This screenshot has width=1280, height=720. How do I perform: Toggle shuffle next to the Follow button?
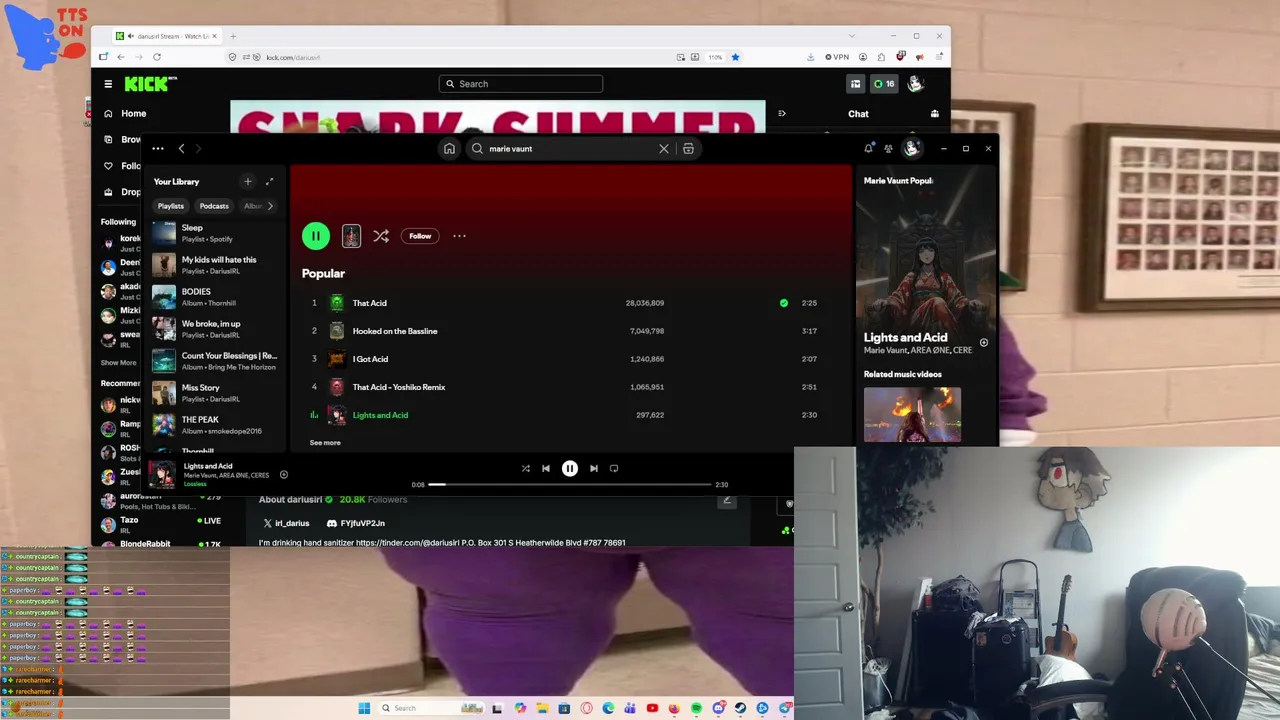tap(381, 236)
